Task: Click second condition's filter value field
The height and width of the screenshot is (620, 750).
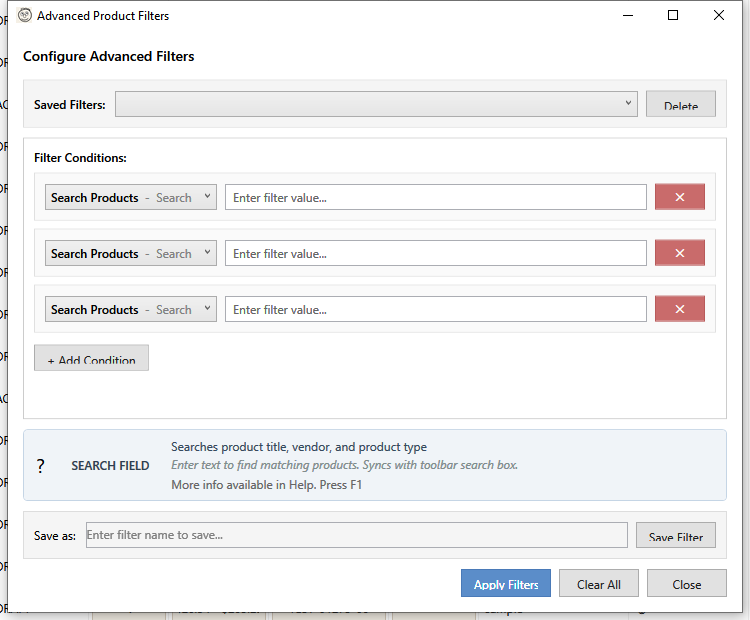Action: [436, 253]
